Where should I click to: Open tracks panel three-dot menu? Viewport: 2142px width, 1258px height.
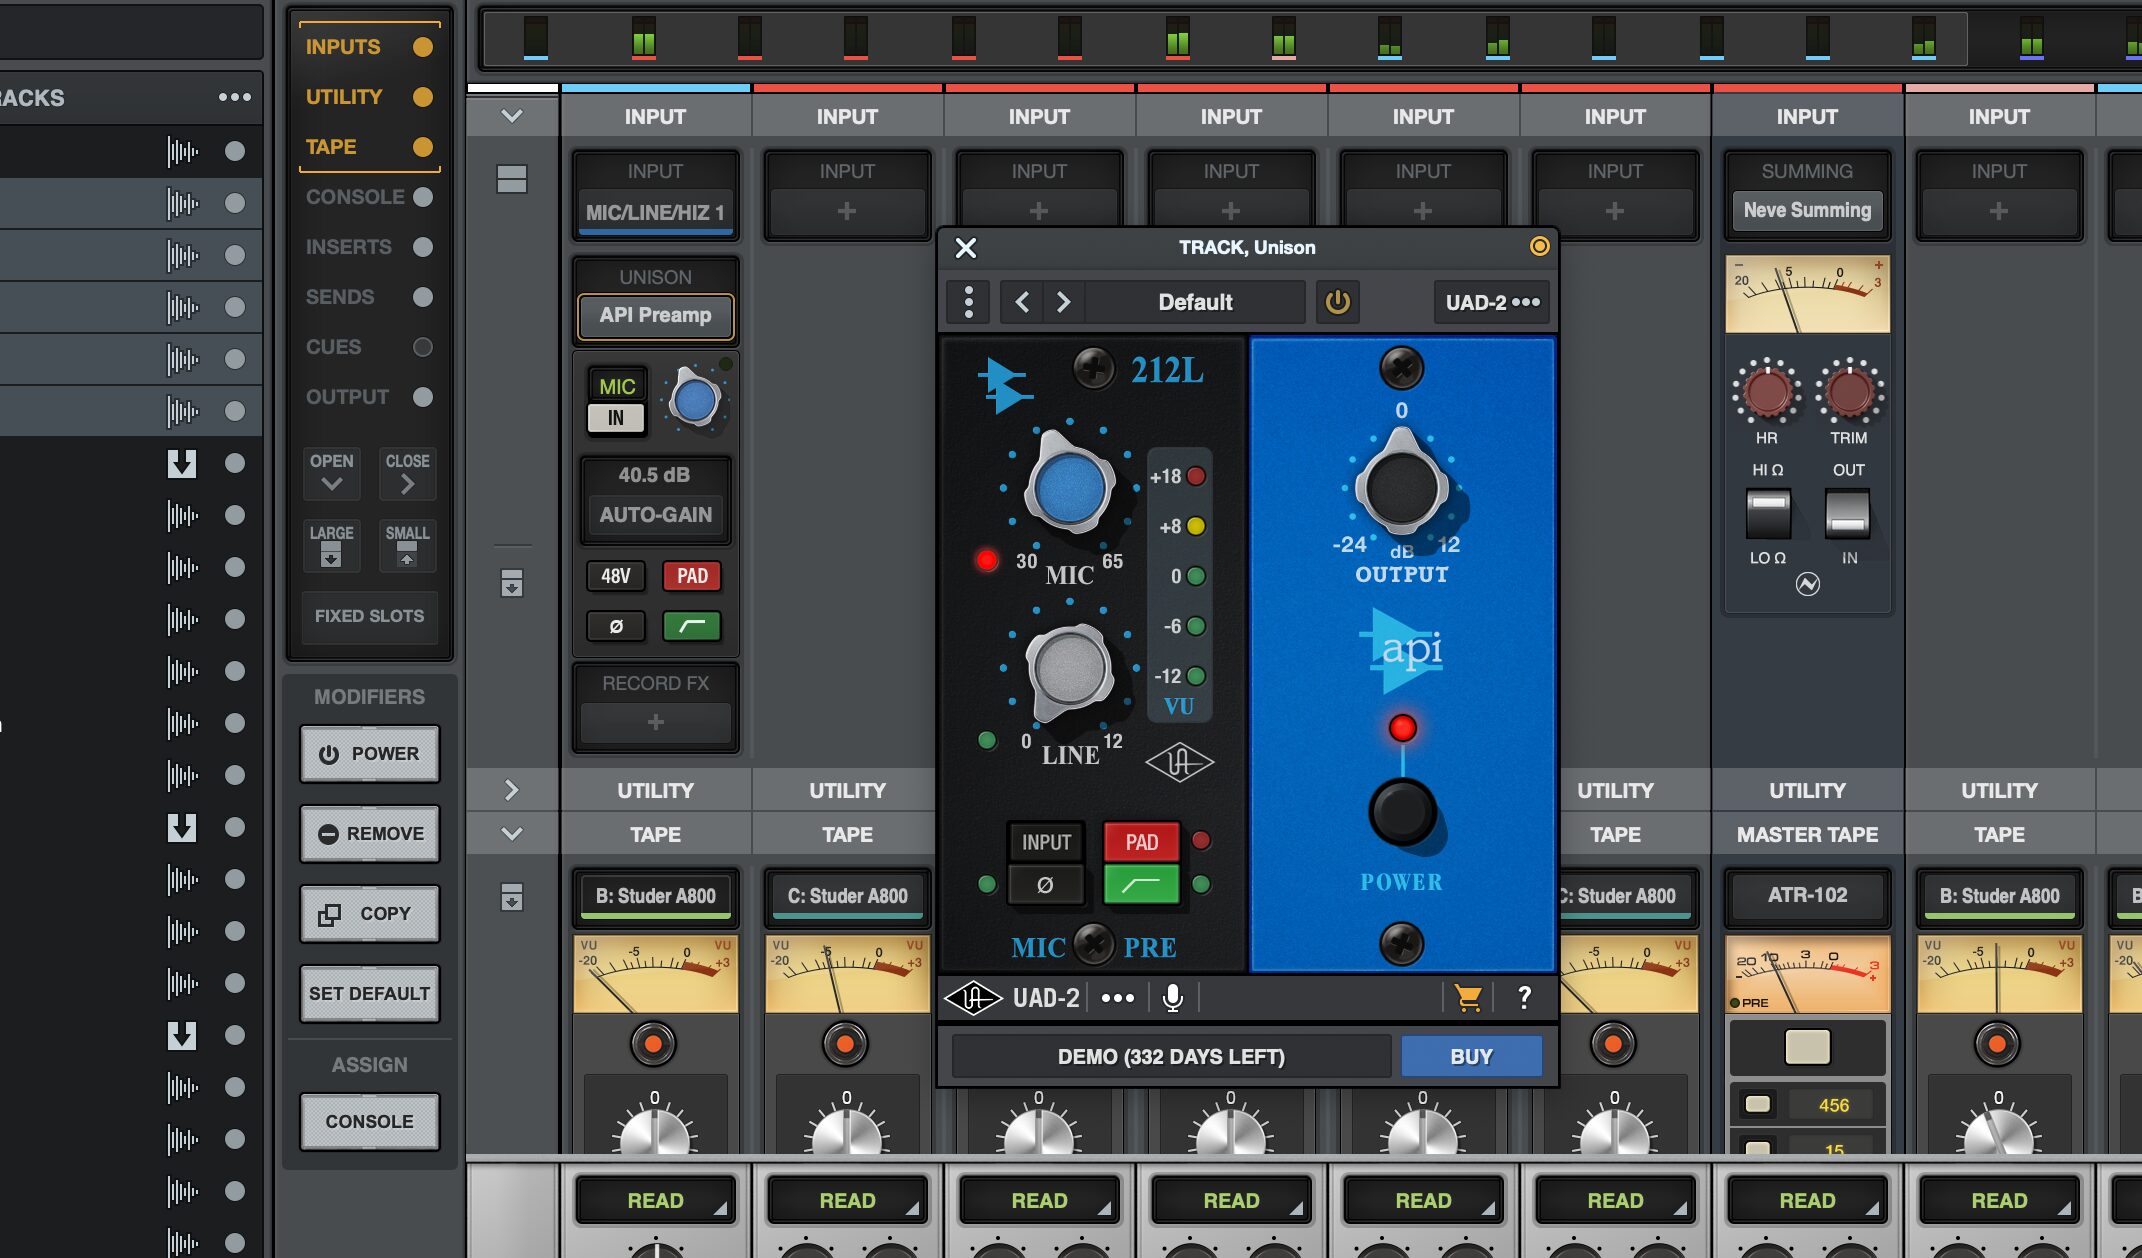point(234,97)
